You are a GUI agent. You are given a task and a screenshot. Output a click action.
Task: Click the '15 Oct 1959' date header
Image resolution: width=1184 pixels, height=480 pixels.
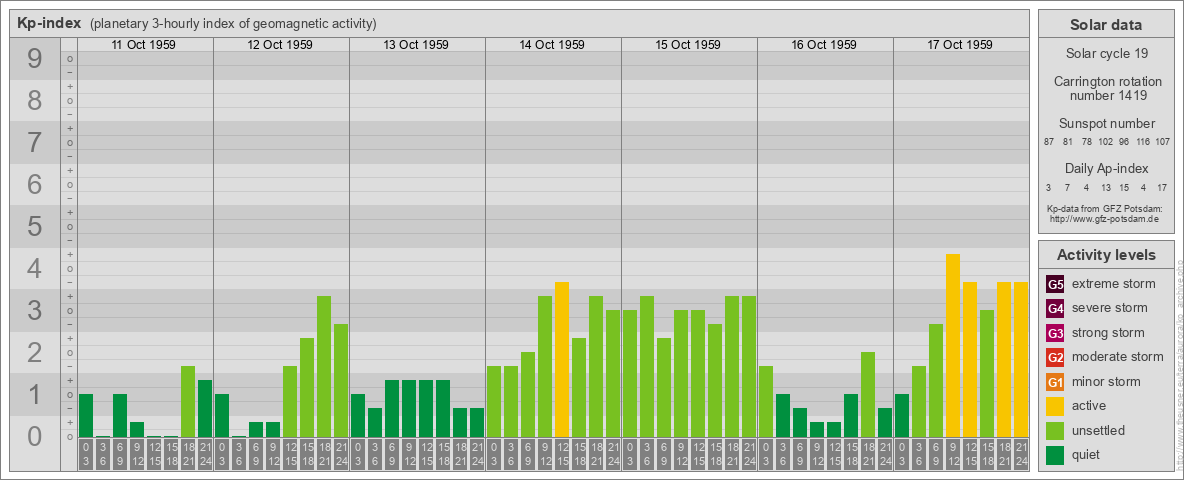tap(687, 45)
